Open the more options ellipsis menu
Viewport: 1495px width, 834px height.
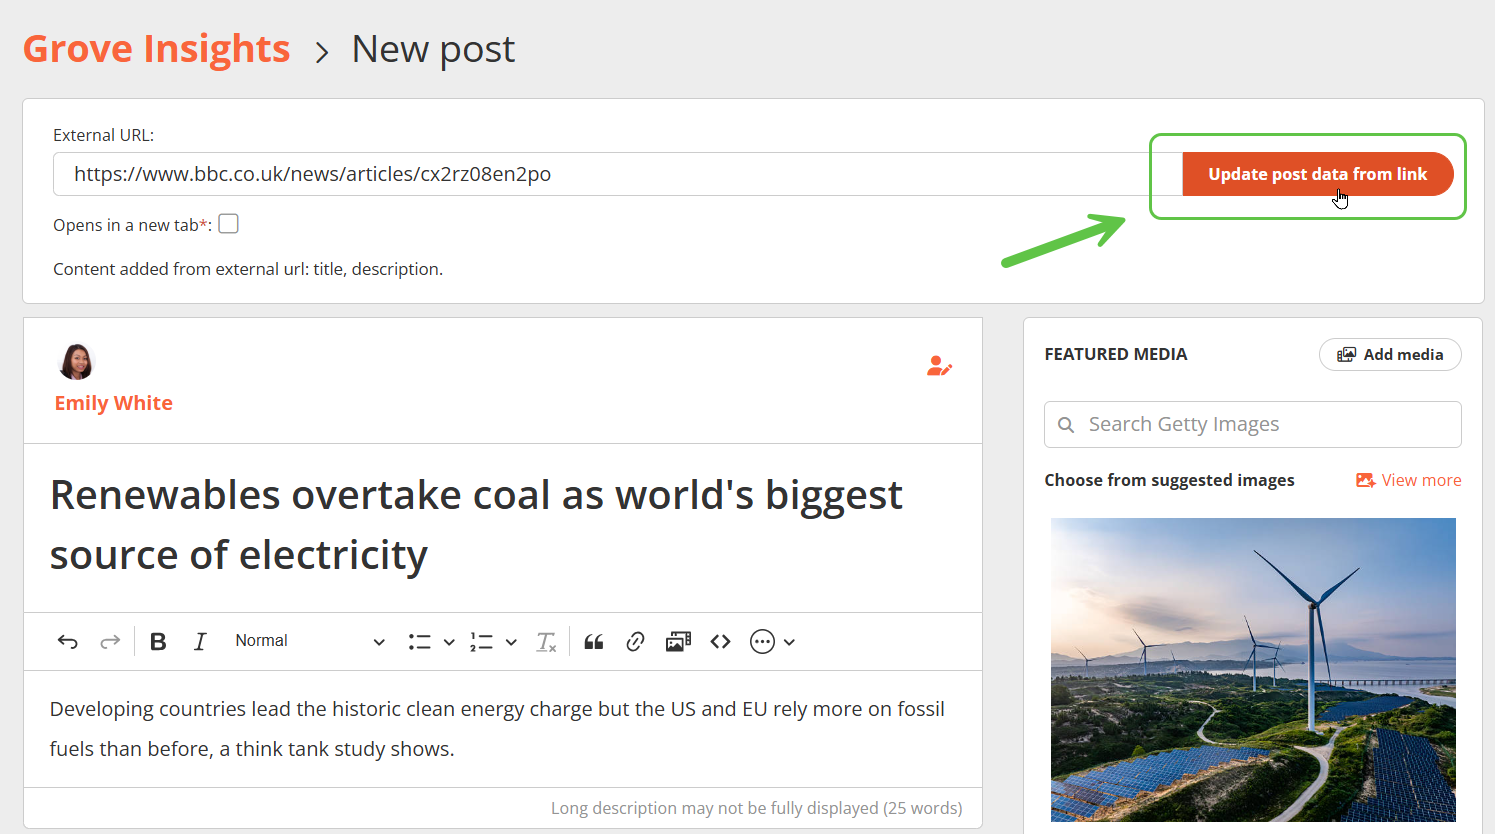point(762,642)
